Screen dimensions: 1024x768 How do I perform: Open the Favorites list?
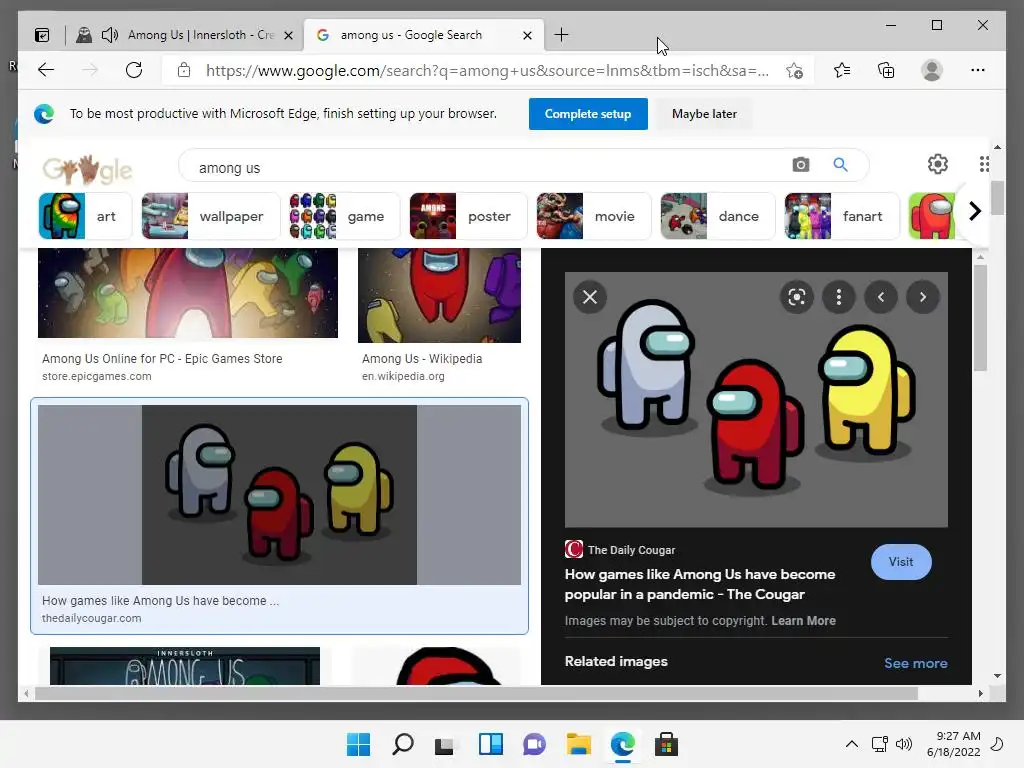[x=842, y=70]
